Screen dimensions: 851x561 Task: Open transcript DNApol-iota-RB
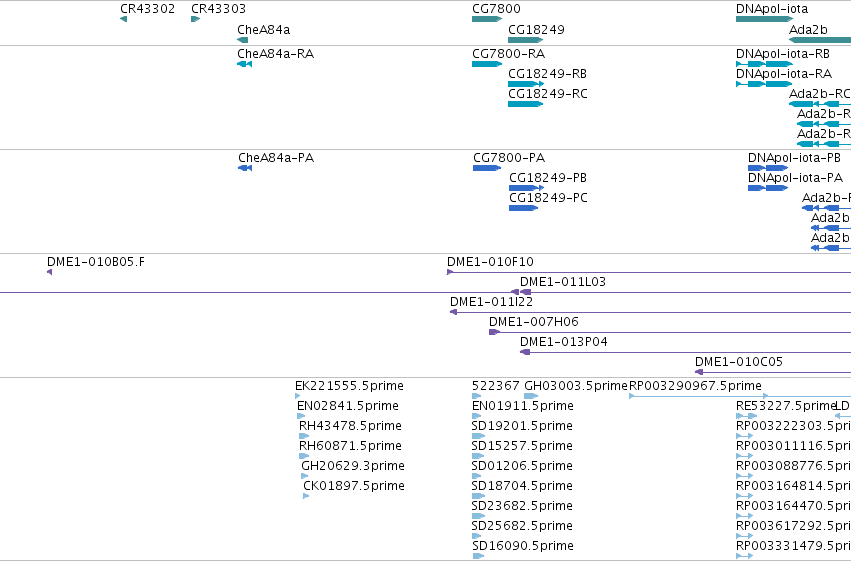coord(783,54)
